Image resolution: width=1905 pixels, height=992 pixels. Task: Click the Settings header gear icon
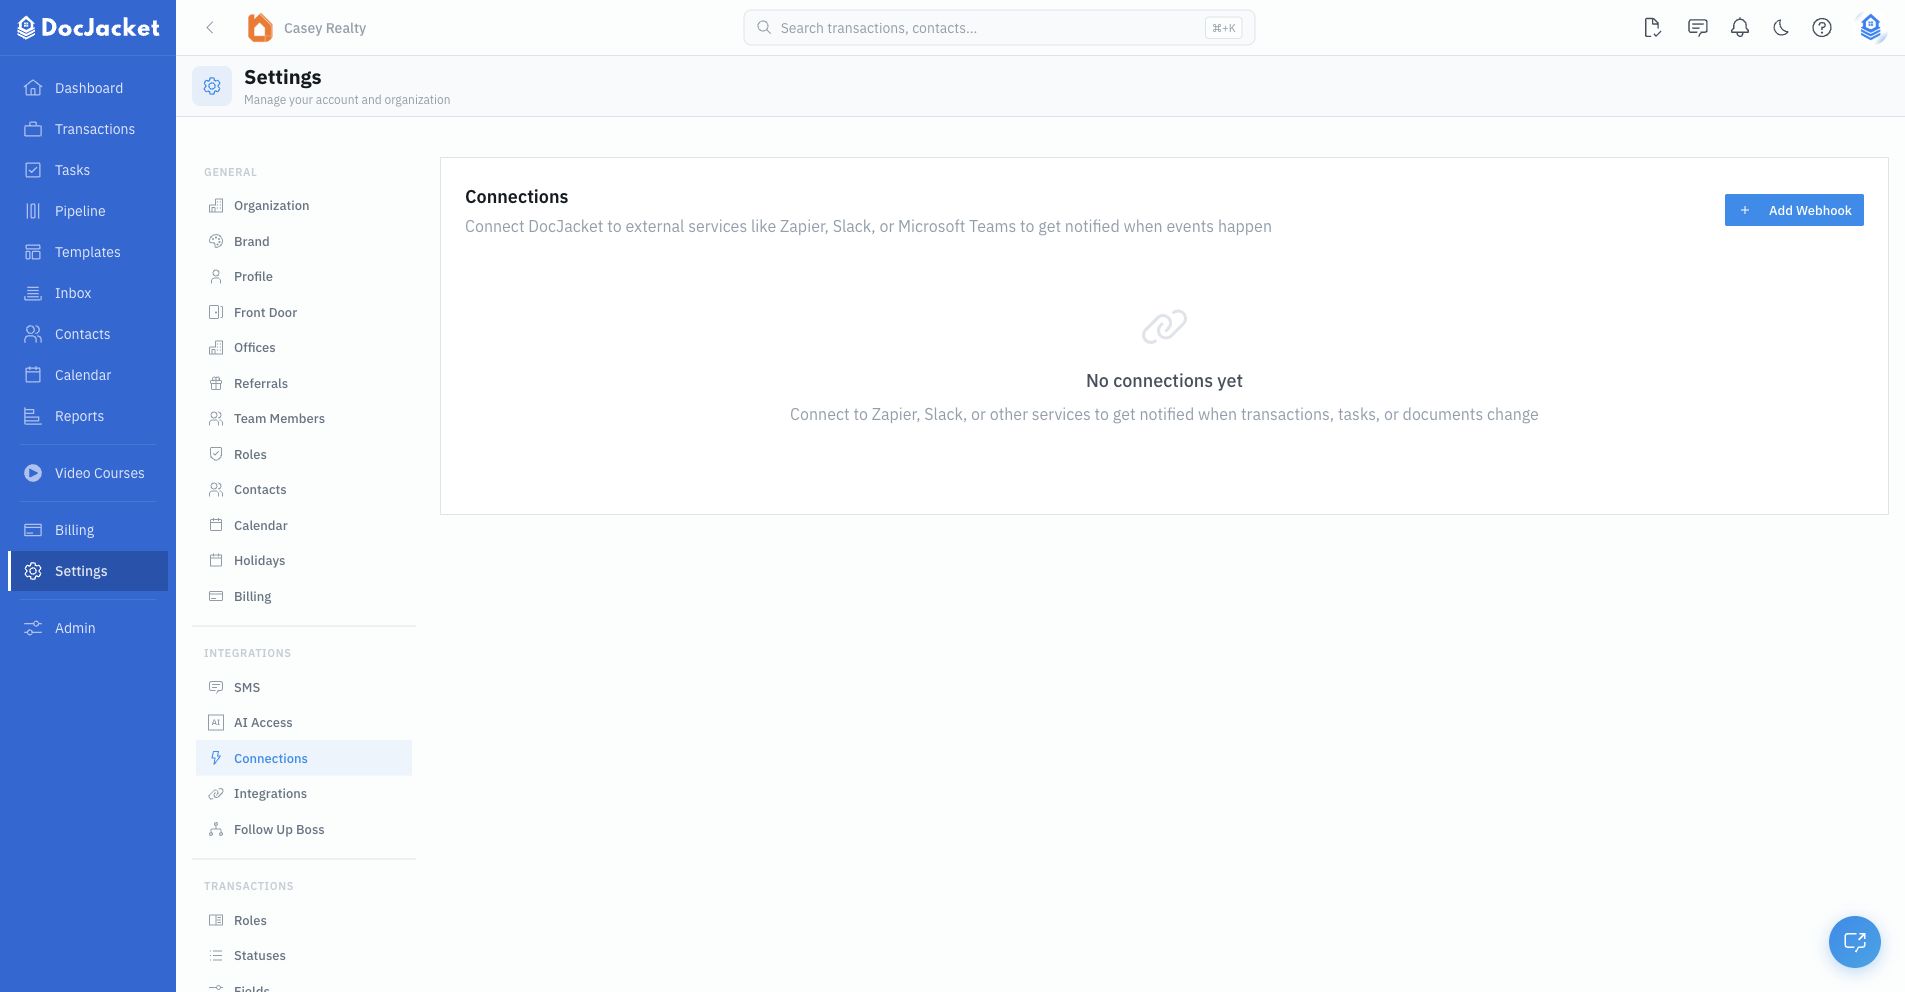pyautogui.click(x=212, y=87)
